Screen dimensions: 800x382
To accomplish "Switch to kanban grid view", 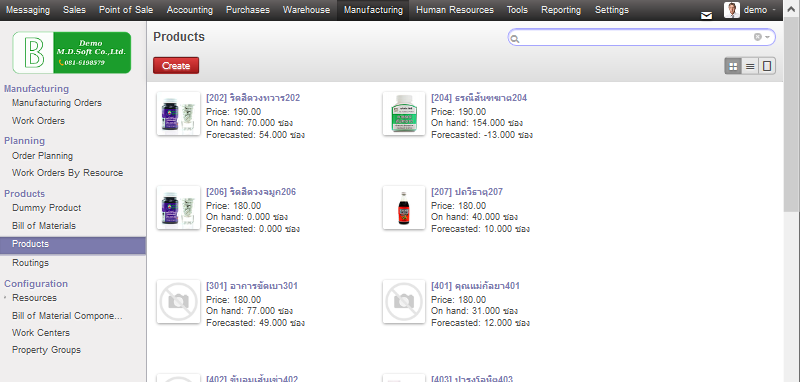I will 733,66.
